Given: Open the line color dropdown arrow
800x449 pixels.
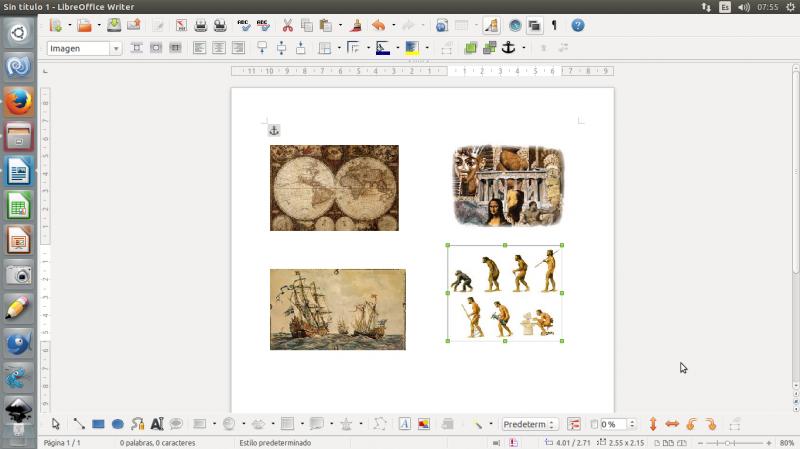Looking at the screenshot, I should tap(397, 48).
